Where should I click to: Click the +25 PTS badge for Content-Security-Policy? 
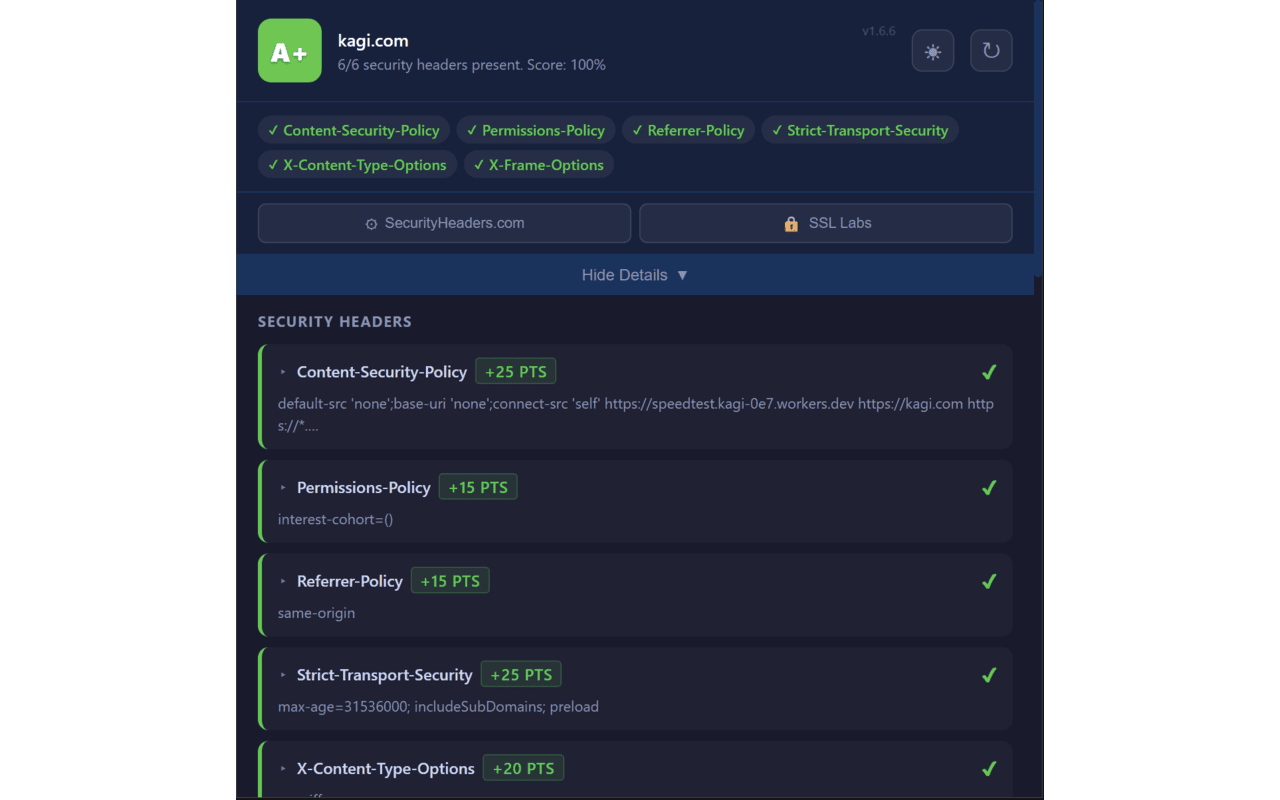[516, 372]
